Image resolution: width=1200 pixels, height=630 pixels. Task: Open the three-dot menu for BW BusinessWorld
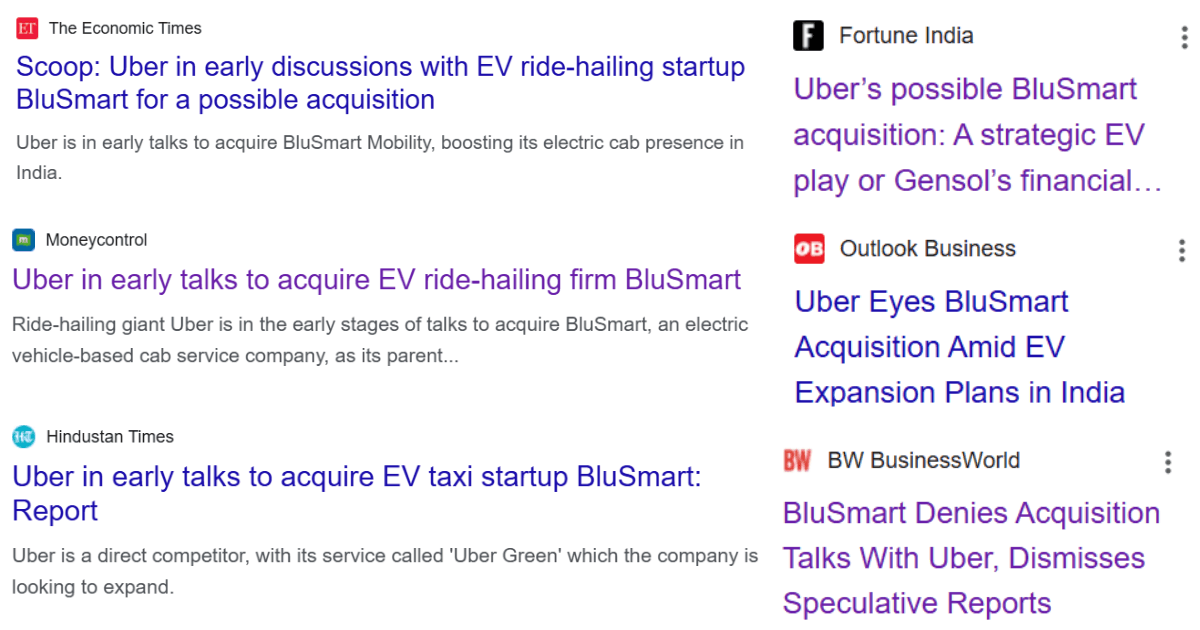coord(1168,462)
